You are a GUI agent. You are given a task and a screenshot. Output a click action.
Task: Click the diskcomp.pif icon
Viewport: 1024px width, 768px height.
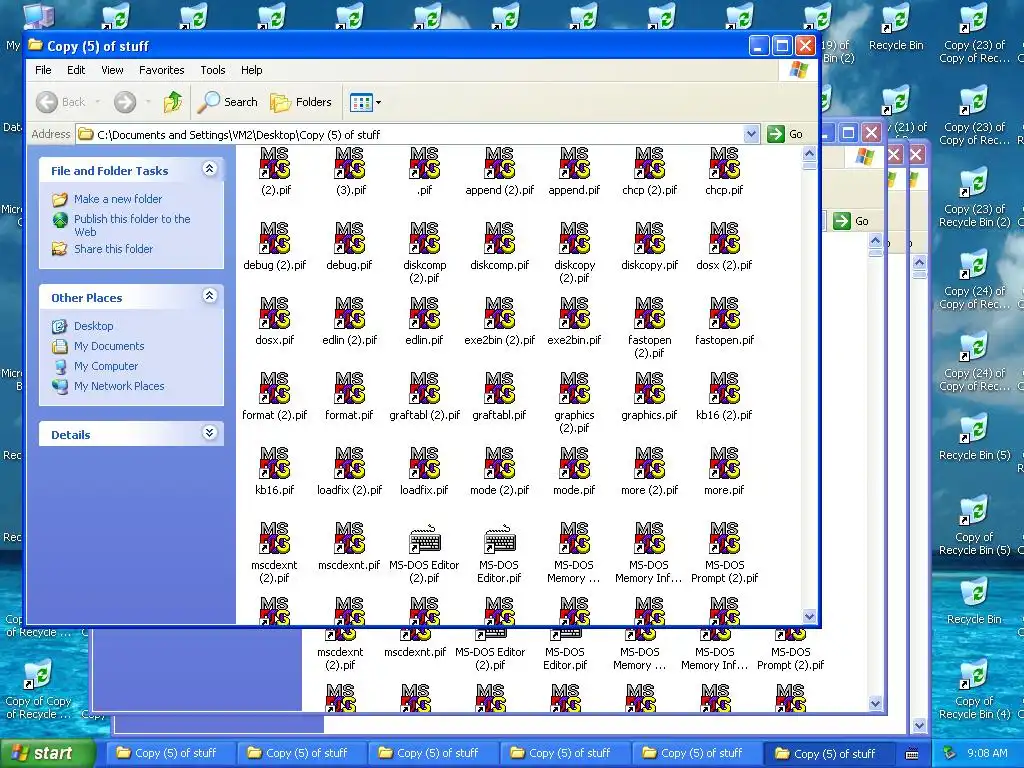pos(500,238)
